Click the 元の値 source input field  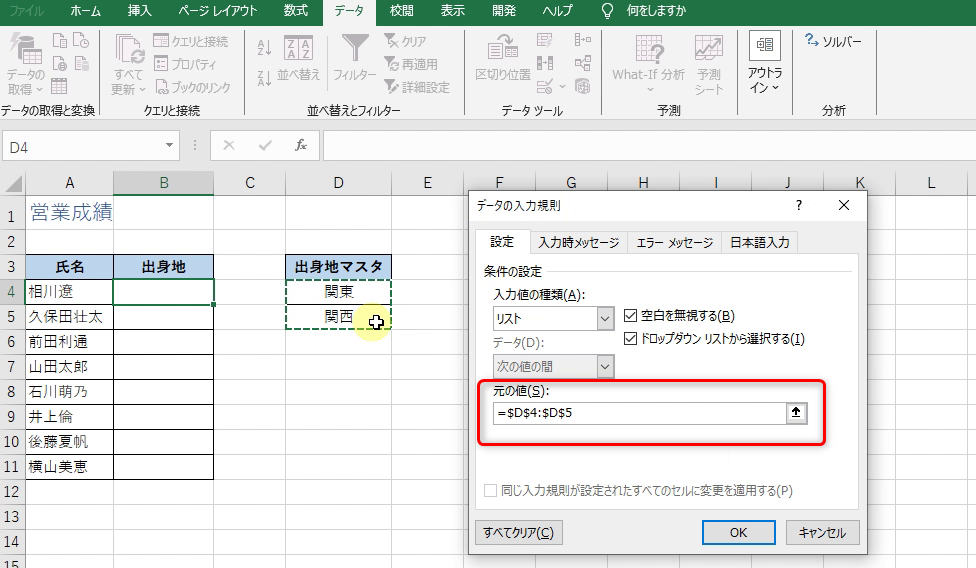[638, 414]
